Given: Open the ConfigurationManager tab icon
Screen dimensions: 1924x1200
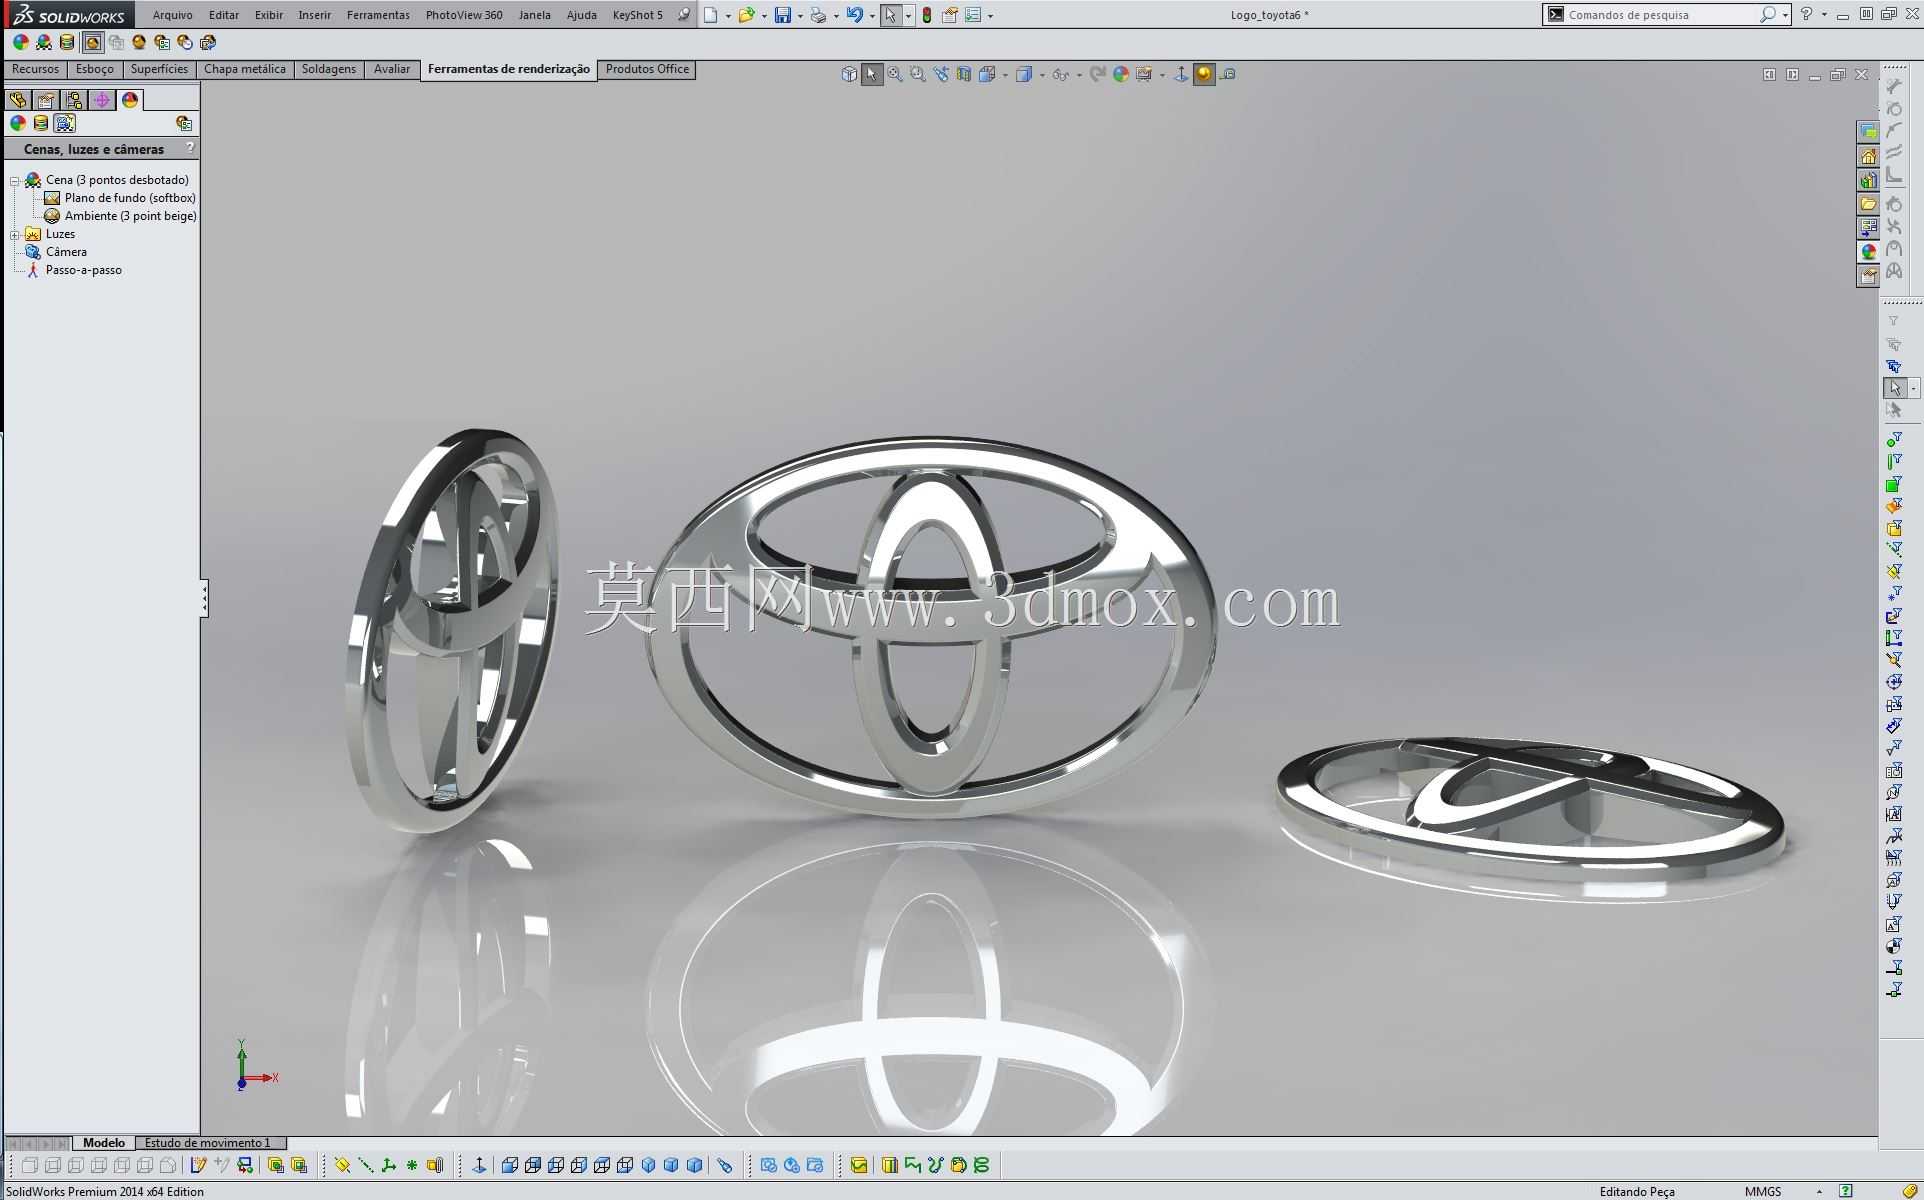Looking at the screenshot, I should pos(74,100).
